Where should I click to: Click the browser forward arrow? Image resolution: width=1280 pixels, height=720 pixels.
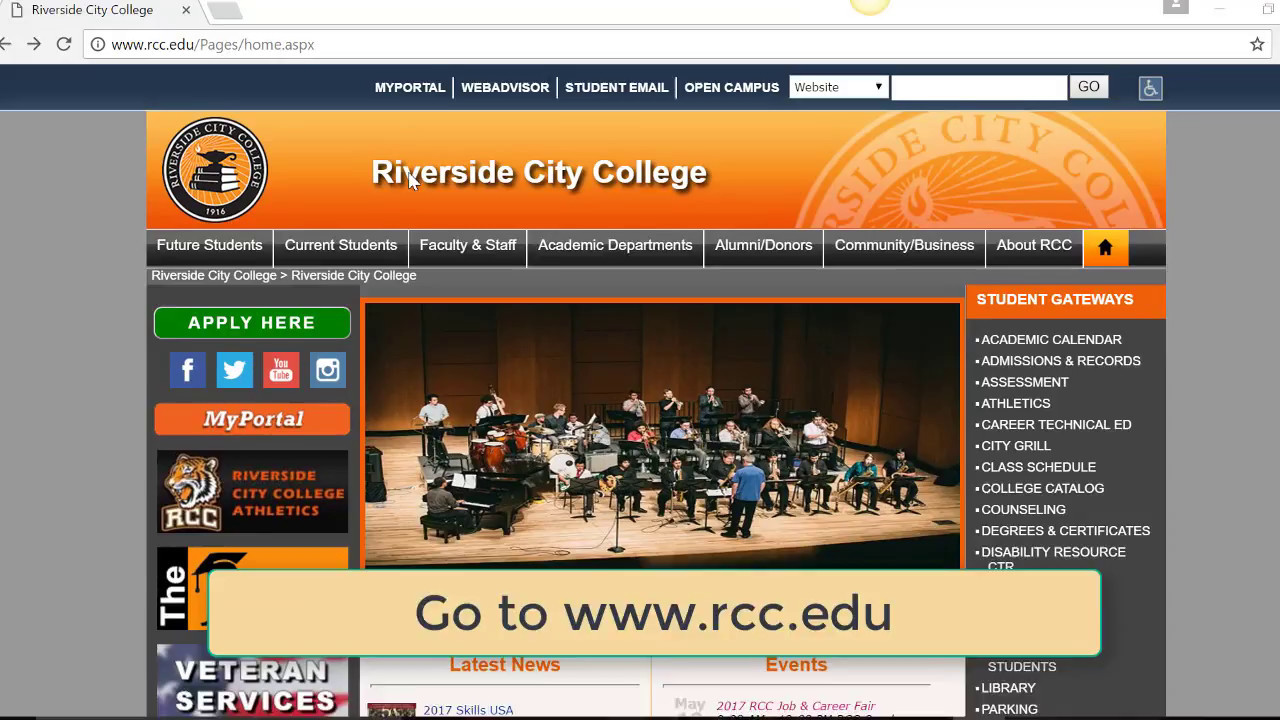click(x=34, y=44)
